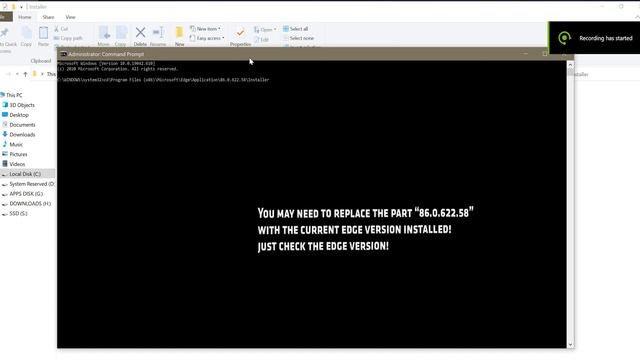Click Copy path in the ribbon
The width and height of the screenshot is (640, 360).
68,38
